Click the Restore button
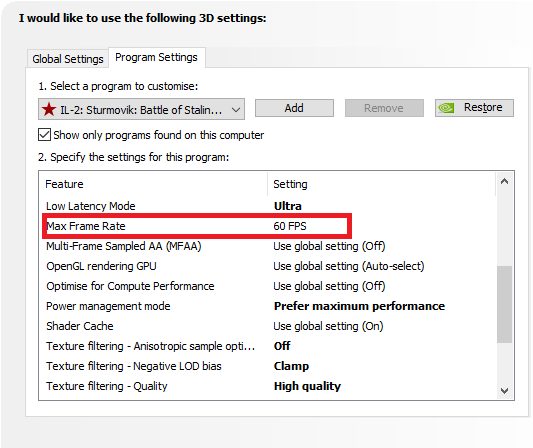 tap(474, 108)
